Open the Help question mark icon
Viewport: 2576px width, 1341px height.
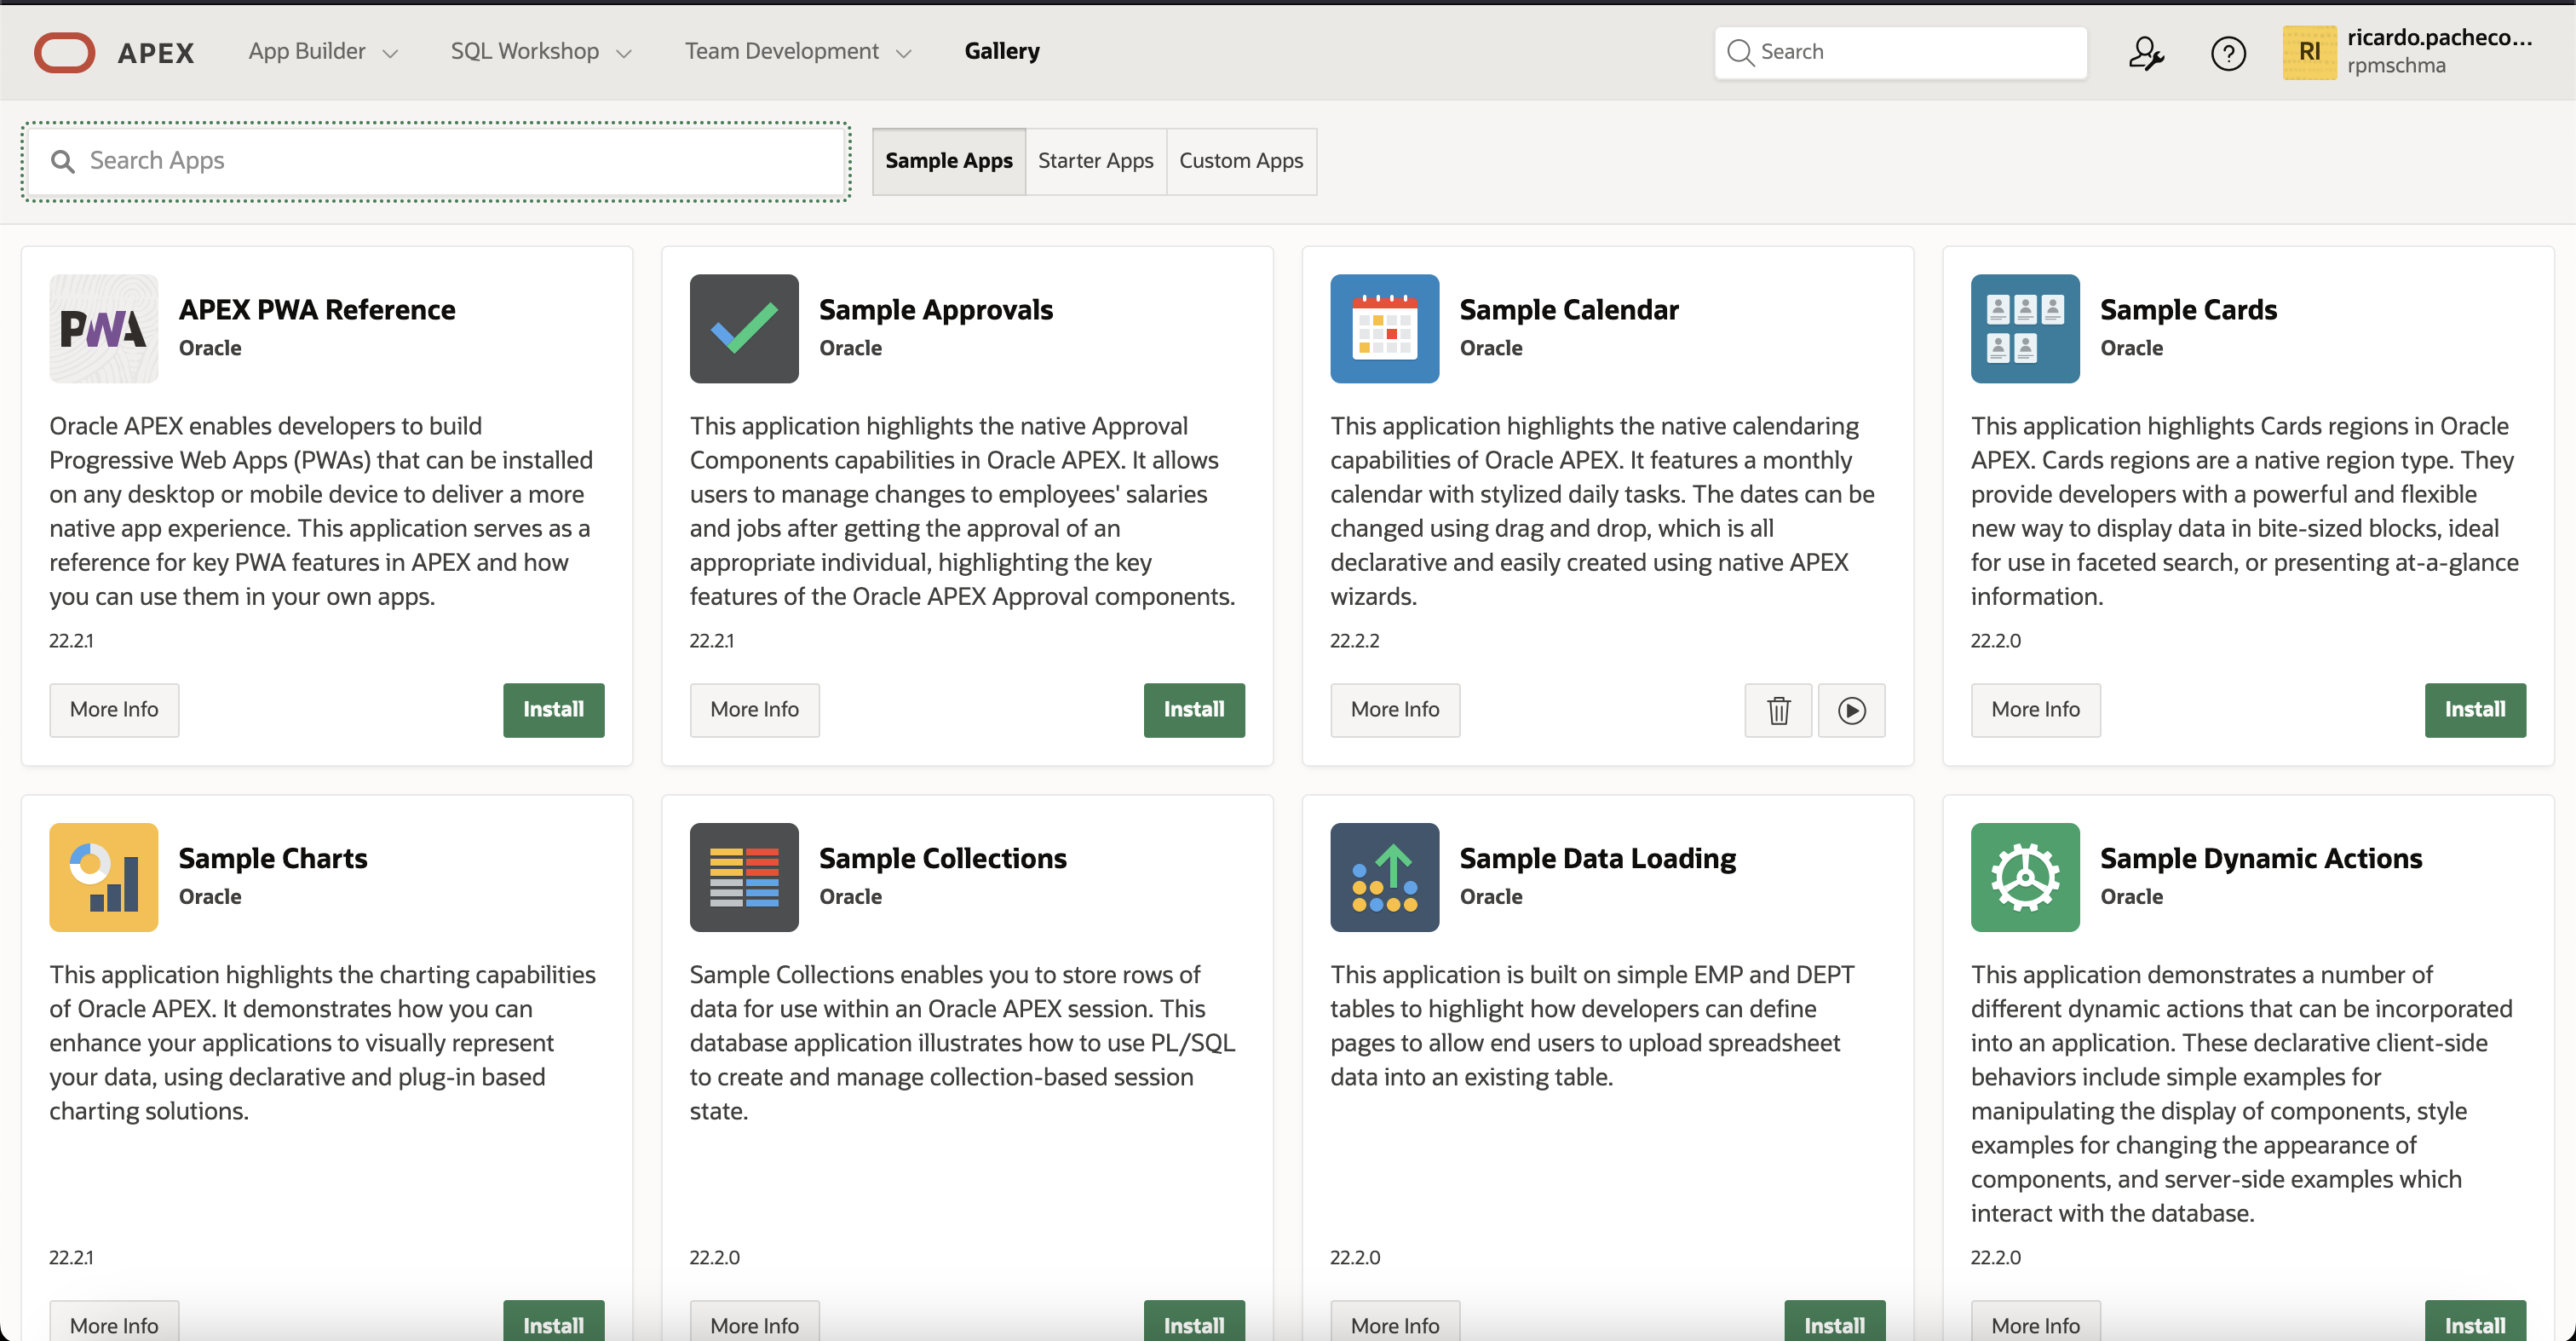(x=2227, y=52)
